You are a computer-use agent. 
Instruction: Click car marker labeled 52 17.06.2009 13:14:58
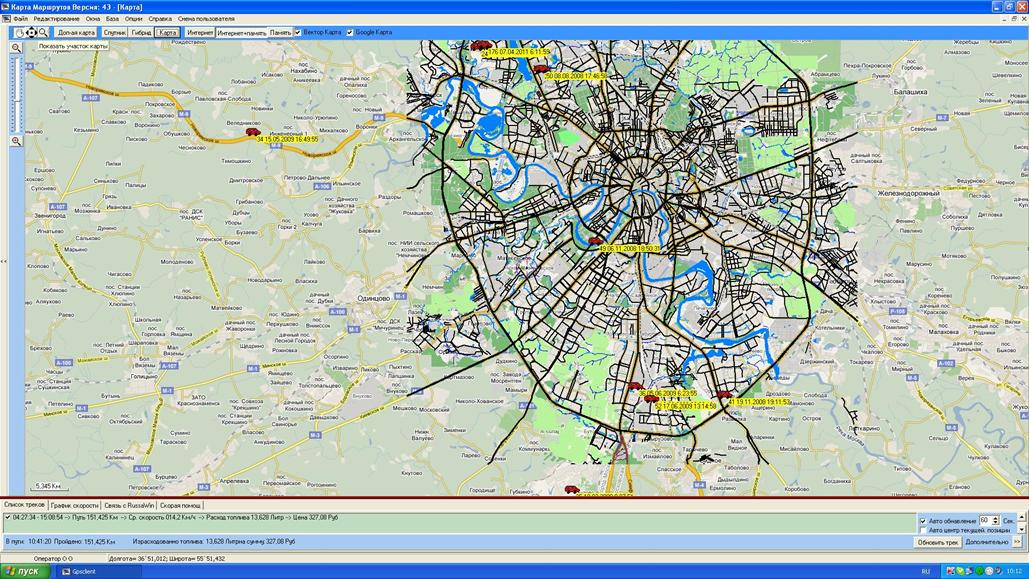(651, 399)
